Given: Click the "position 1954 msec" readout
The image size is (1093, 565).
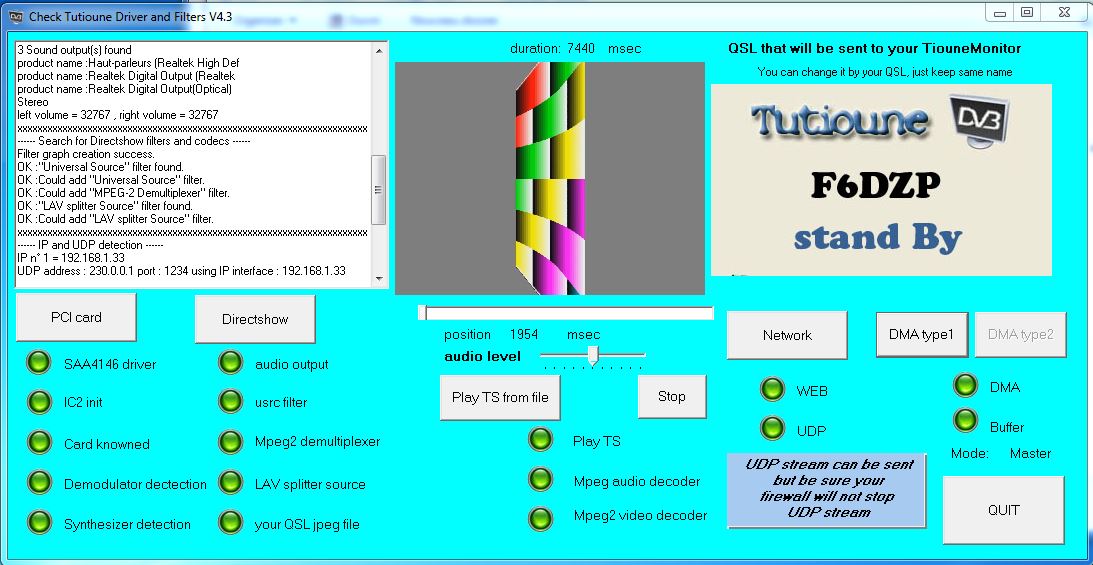Looking at the screenshot, I should click(x=521, y=334).
